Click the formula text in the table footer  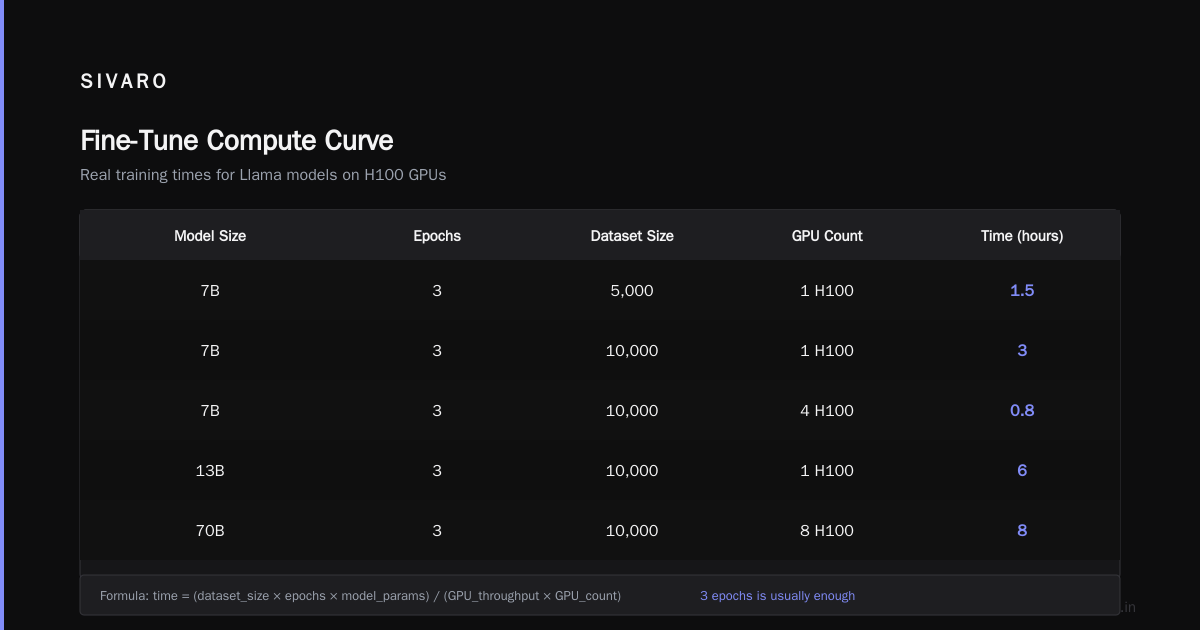coord(360,596)
